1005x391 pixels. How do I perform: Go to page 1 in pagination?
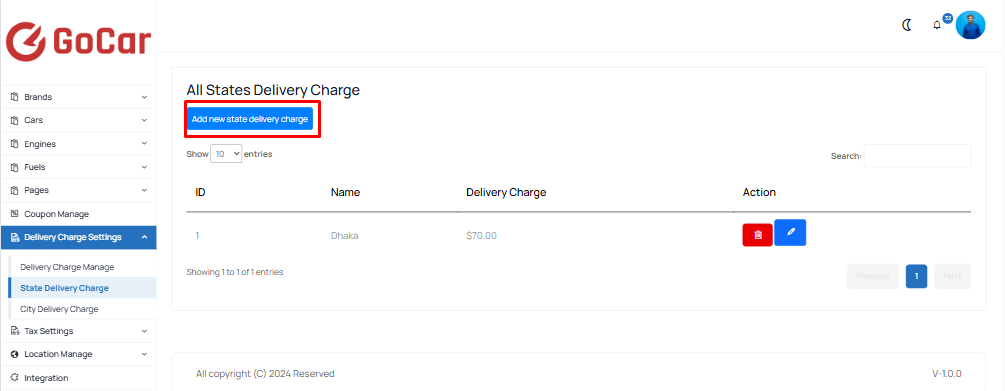click(916, 276)
